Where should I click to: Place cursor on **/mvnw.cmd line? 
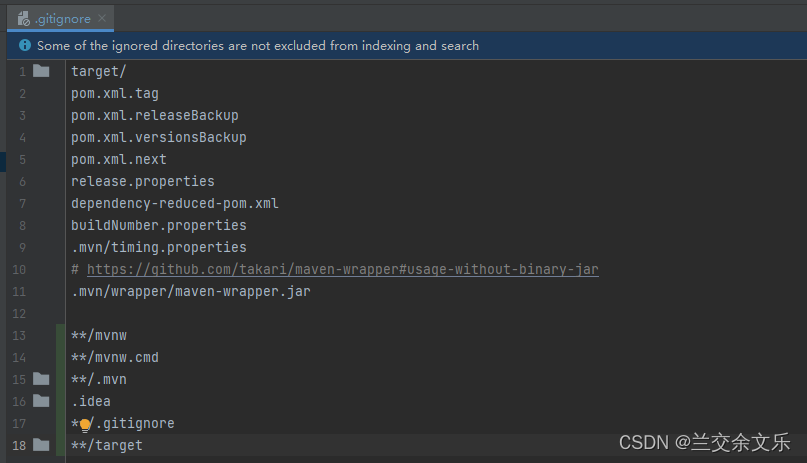click(x=115, y=357)
